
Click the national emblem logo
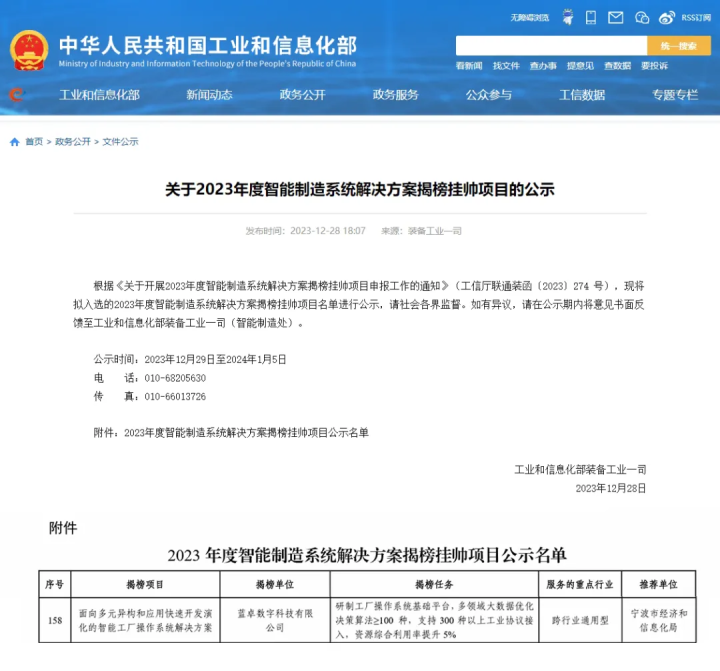click(x=28, y=50)
